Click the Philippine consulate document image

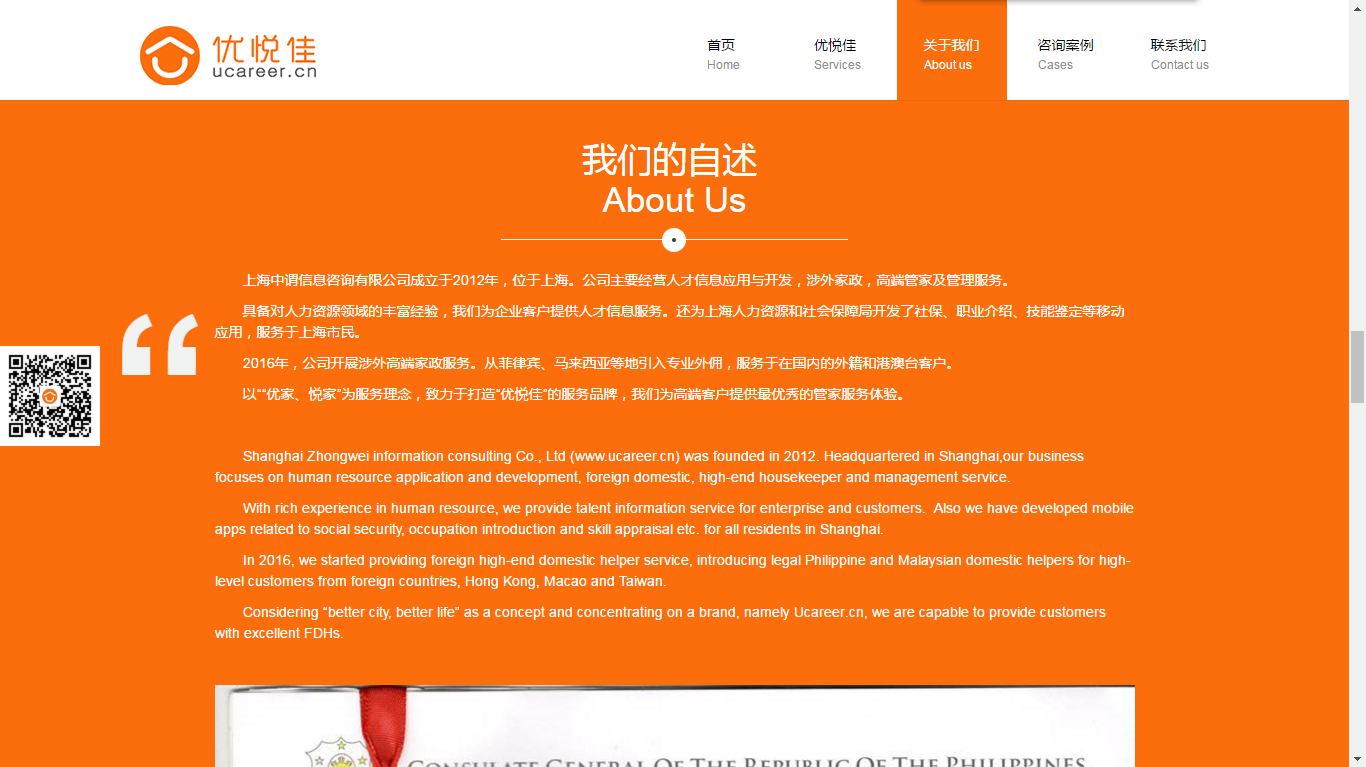[675, 726]
